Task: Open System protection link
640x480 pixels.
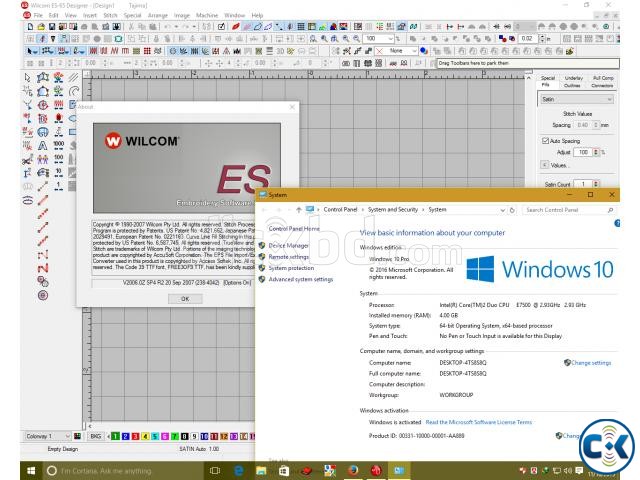Action: (x=291, y=268)
